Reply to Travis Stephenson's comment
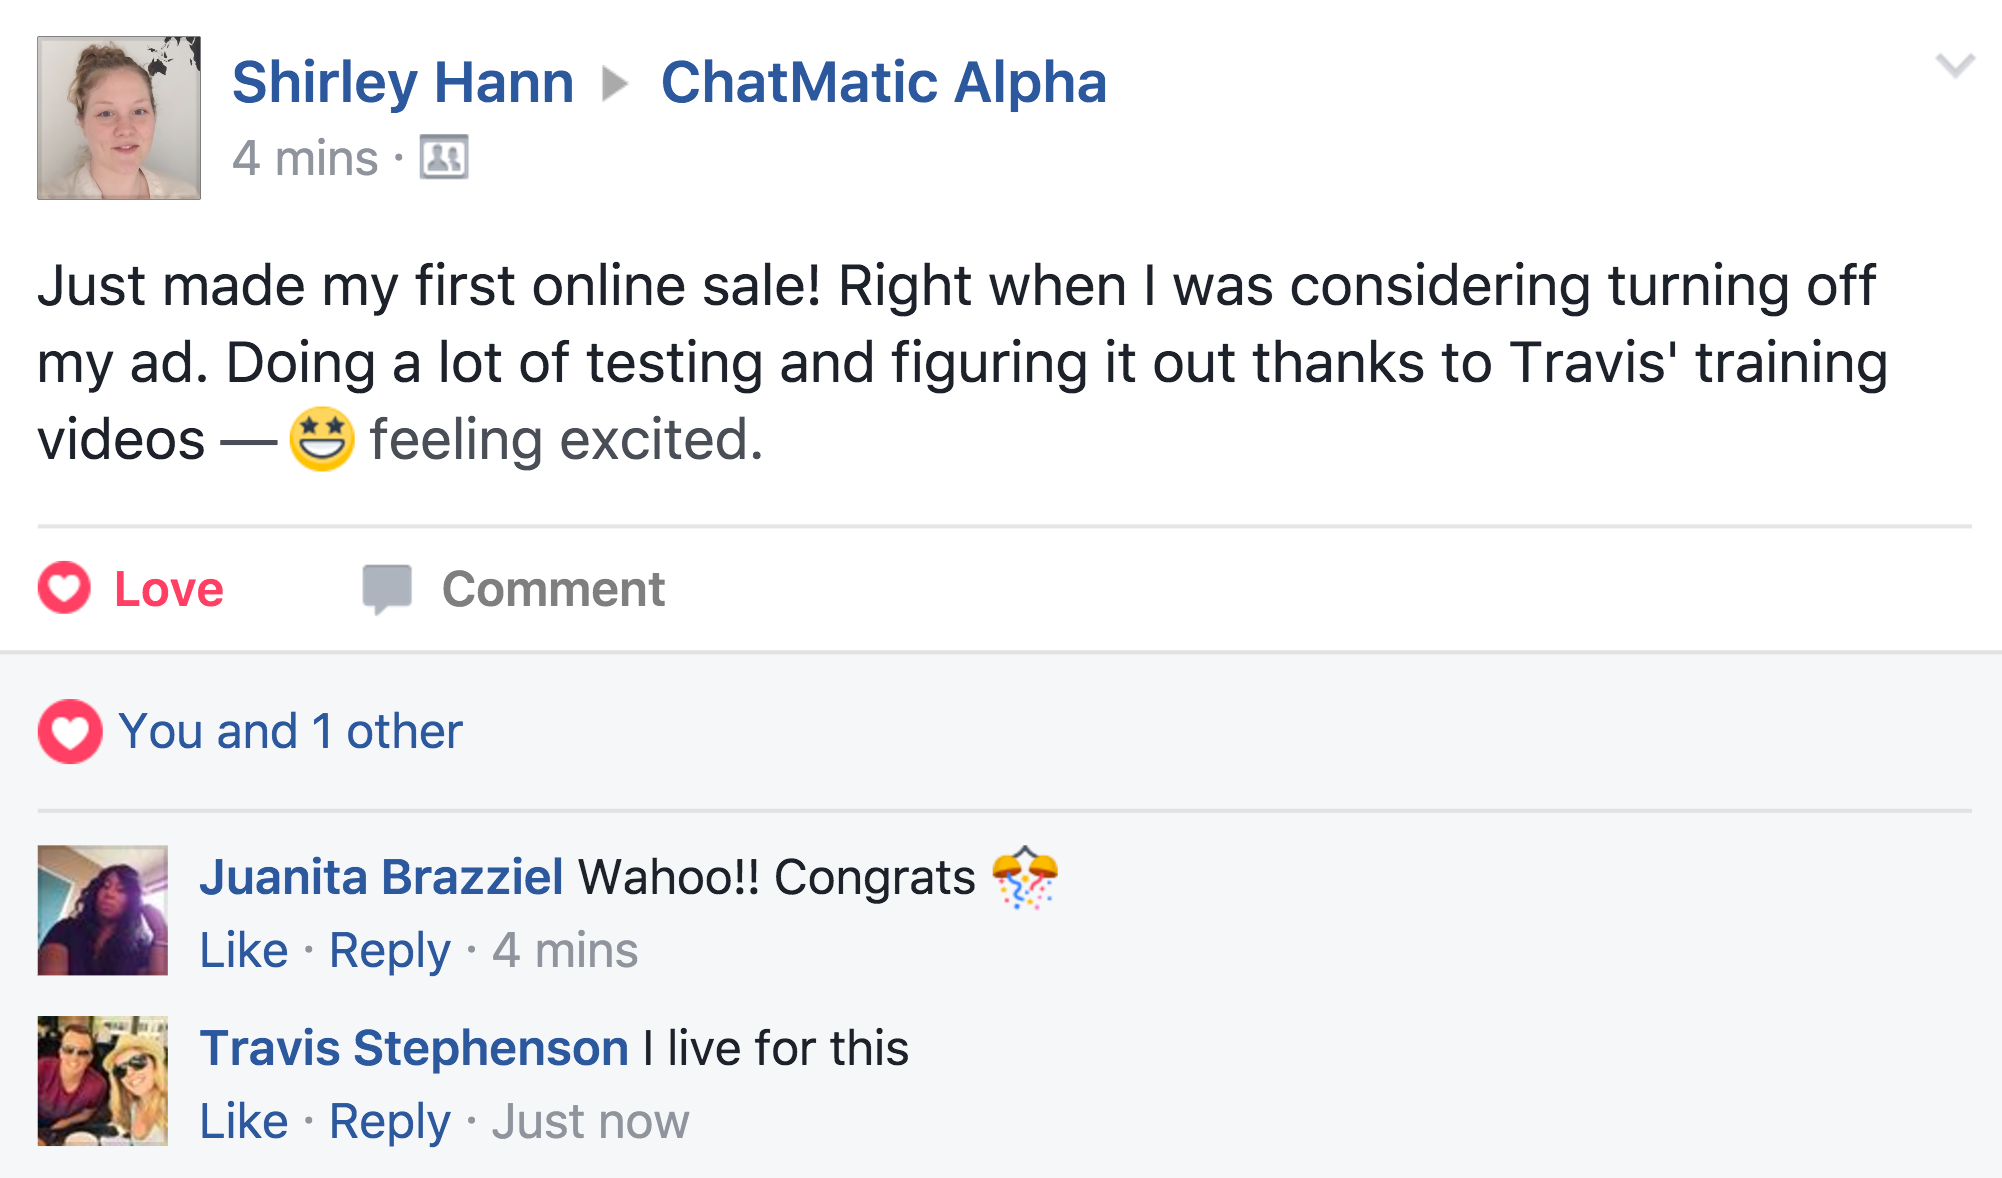The width and height of the screenshot is (2002, 1178). (390, 1121)
